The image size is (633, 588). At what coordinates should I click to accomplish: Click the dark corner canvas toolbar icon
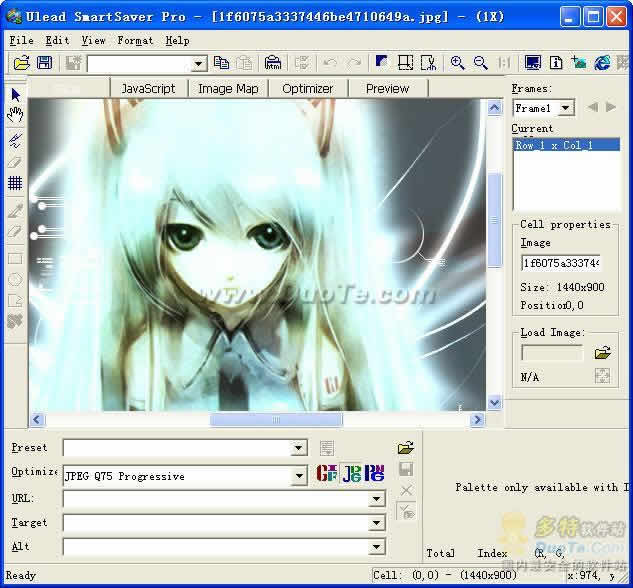pyautogui.click(x=381, y=62)
